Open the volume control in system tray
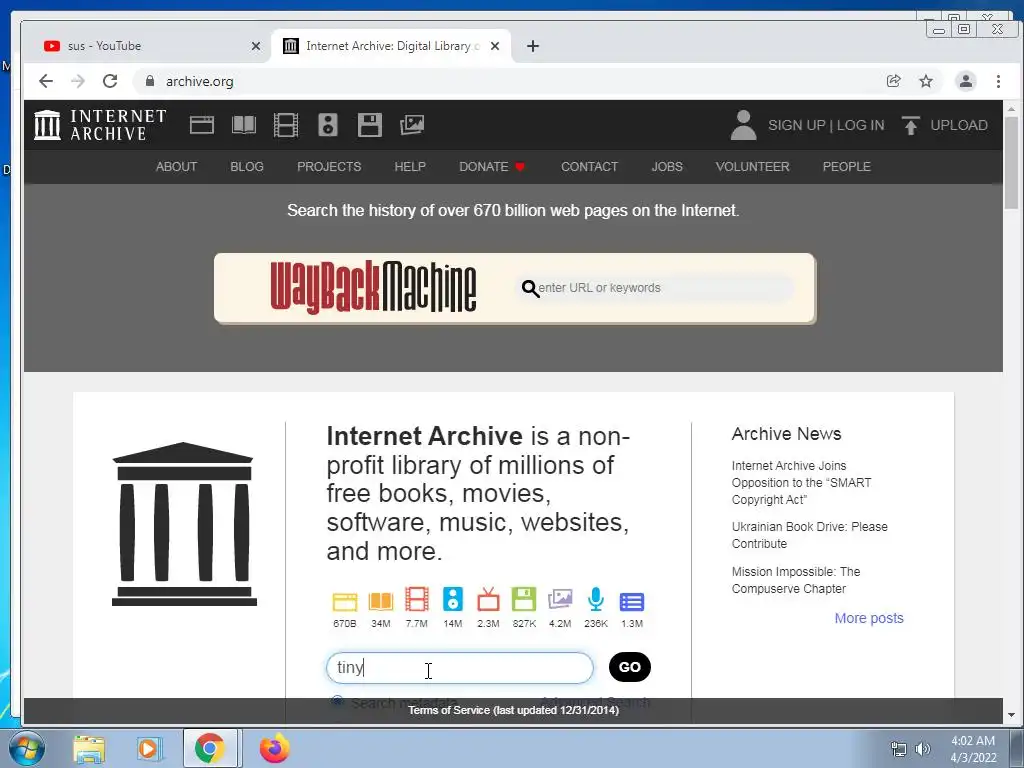 pyautogui.click(x=923, y=749)
